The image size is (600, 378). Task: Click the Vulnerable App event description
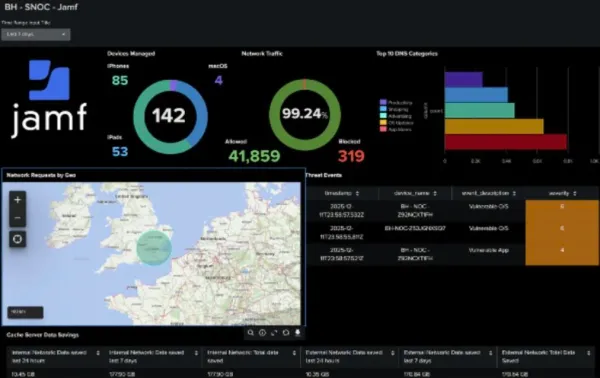[x=489, y=250]
